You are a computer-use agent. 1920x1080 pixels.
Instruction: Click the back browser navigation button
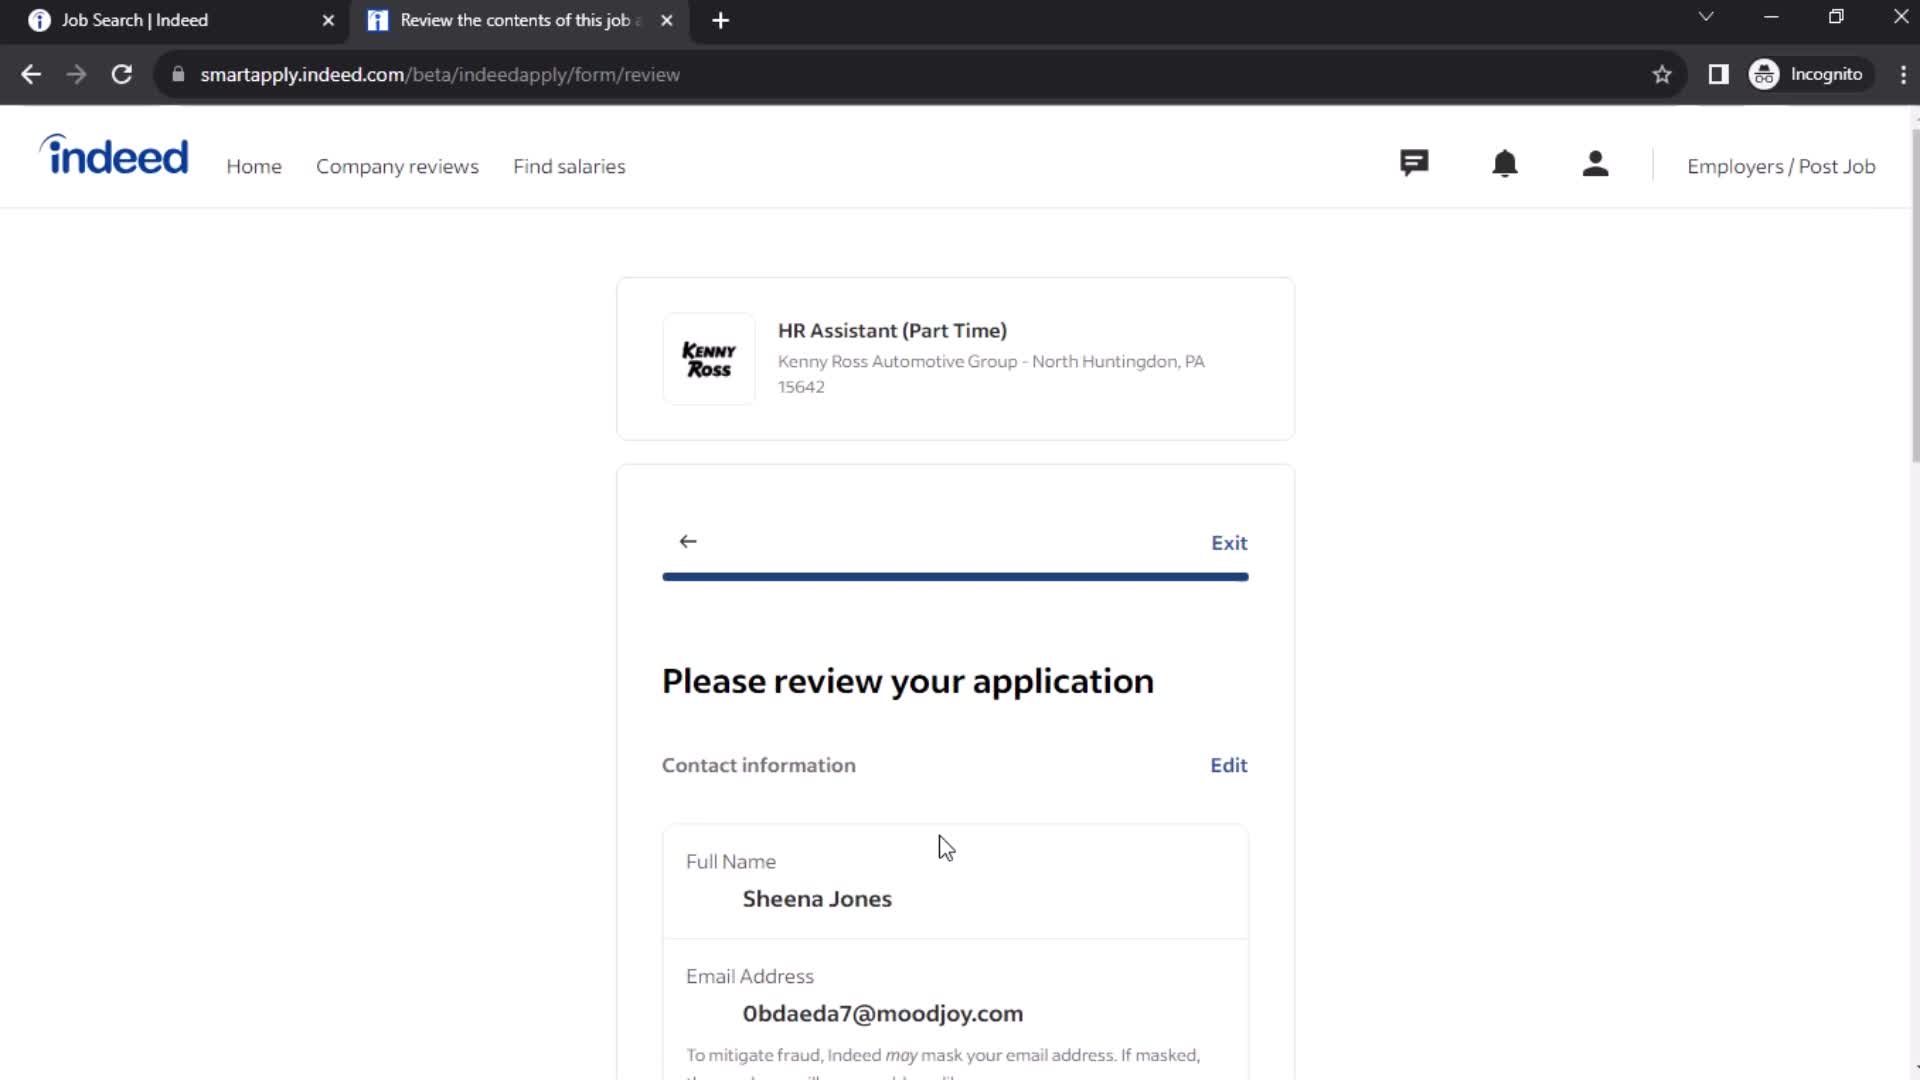coord(32,74)
